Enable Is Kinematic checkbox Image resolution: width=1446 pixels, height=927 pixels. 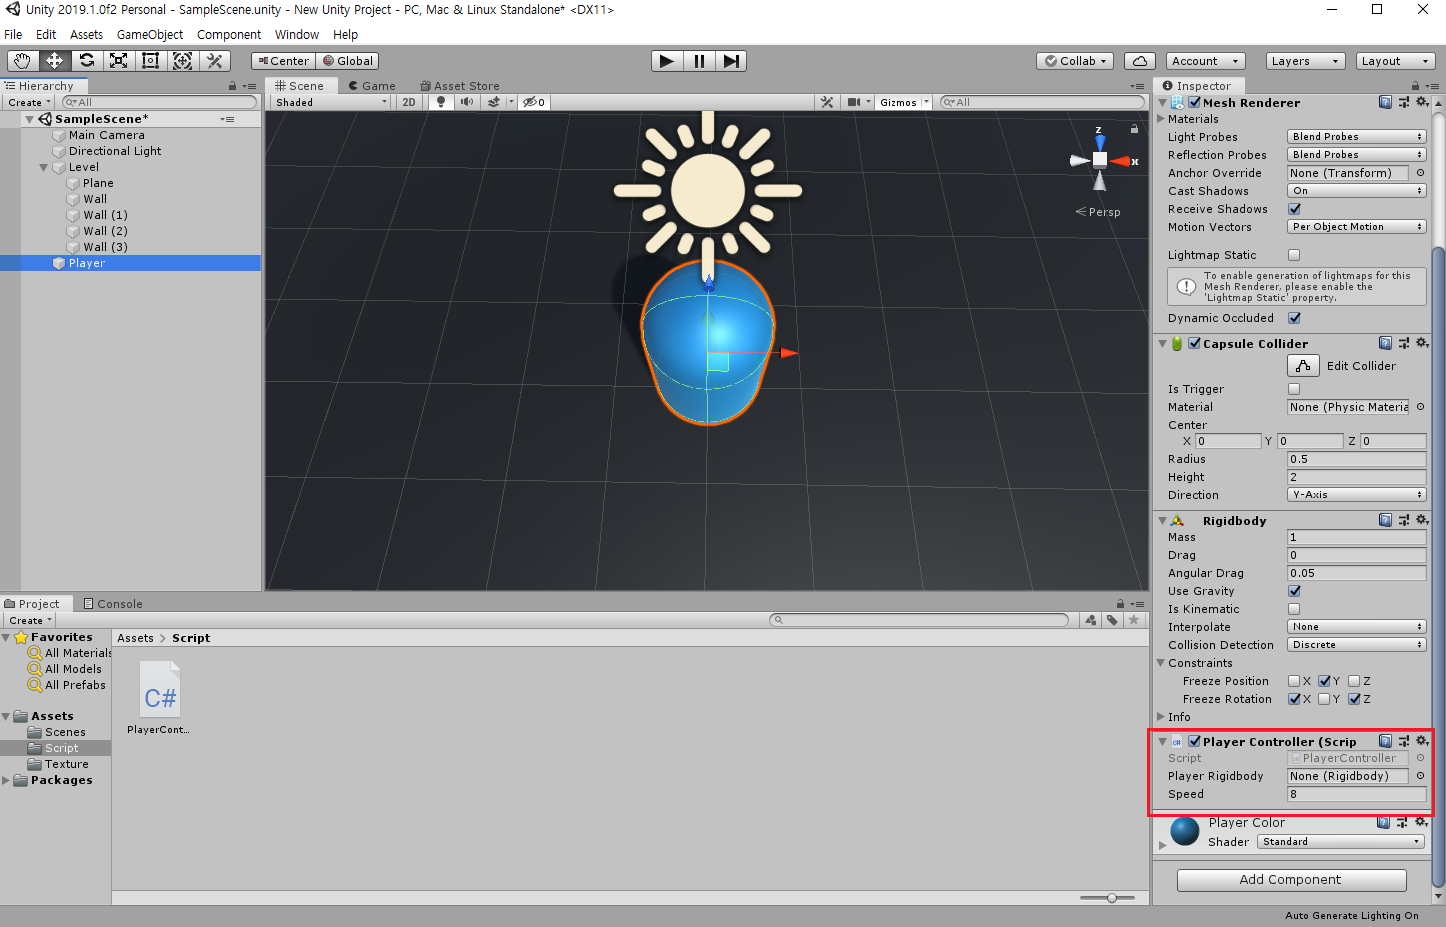point(1294,609)
